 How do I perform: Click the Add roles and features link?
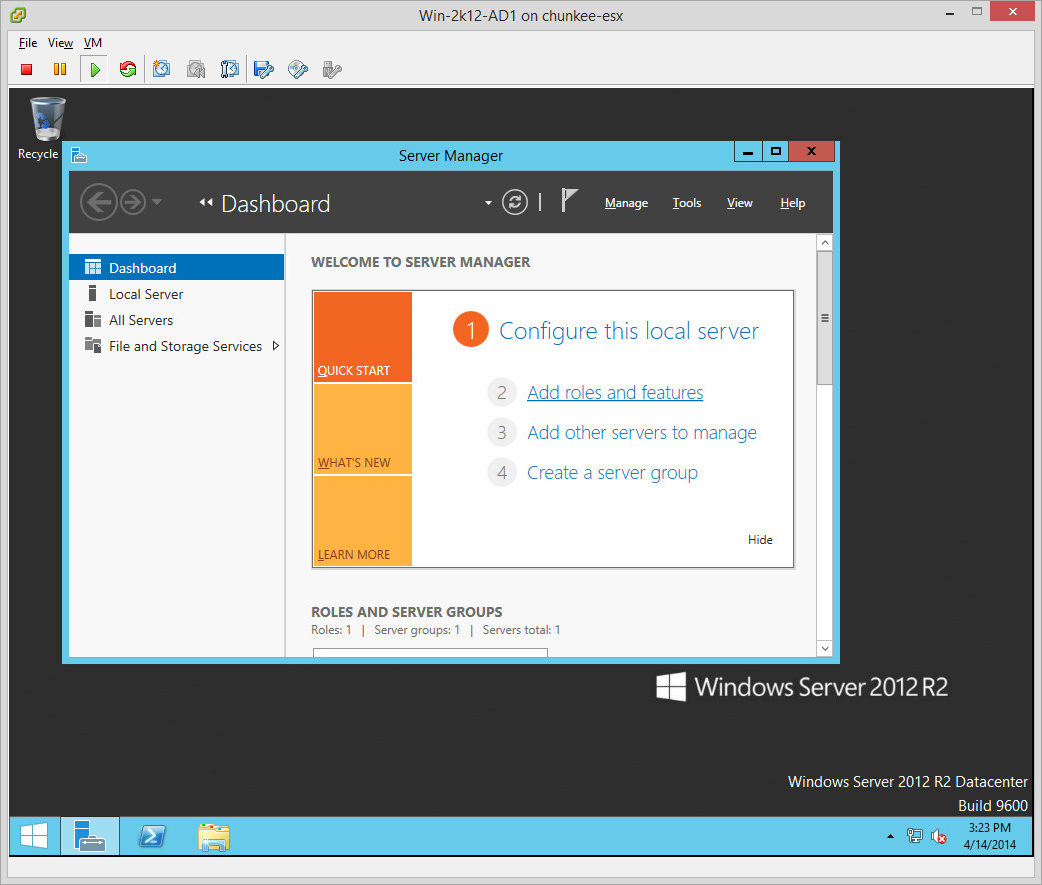pos(615,393)
